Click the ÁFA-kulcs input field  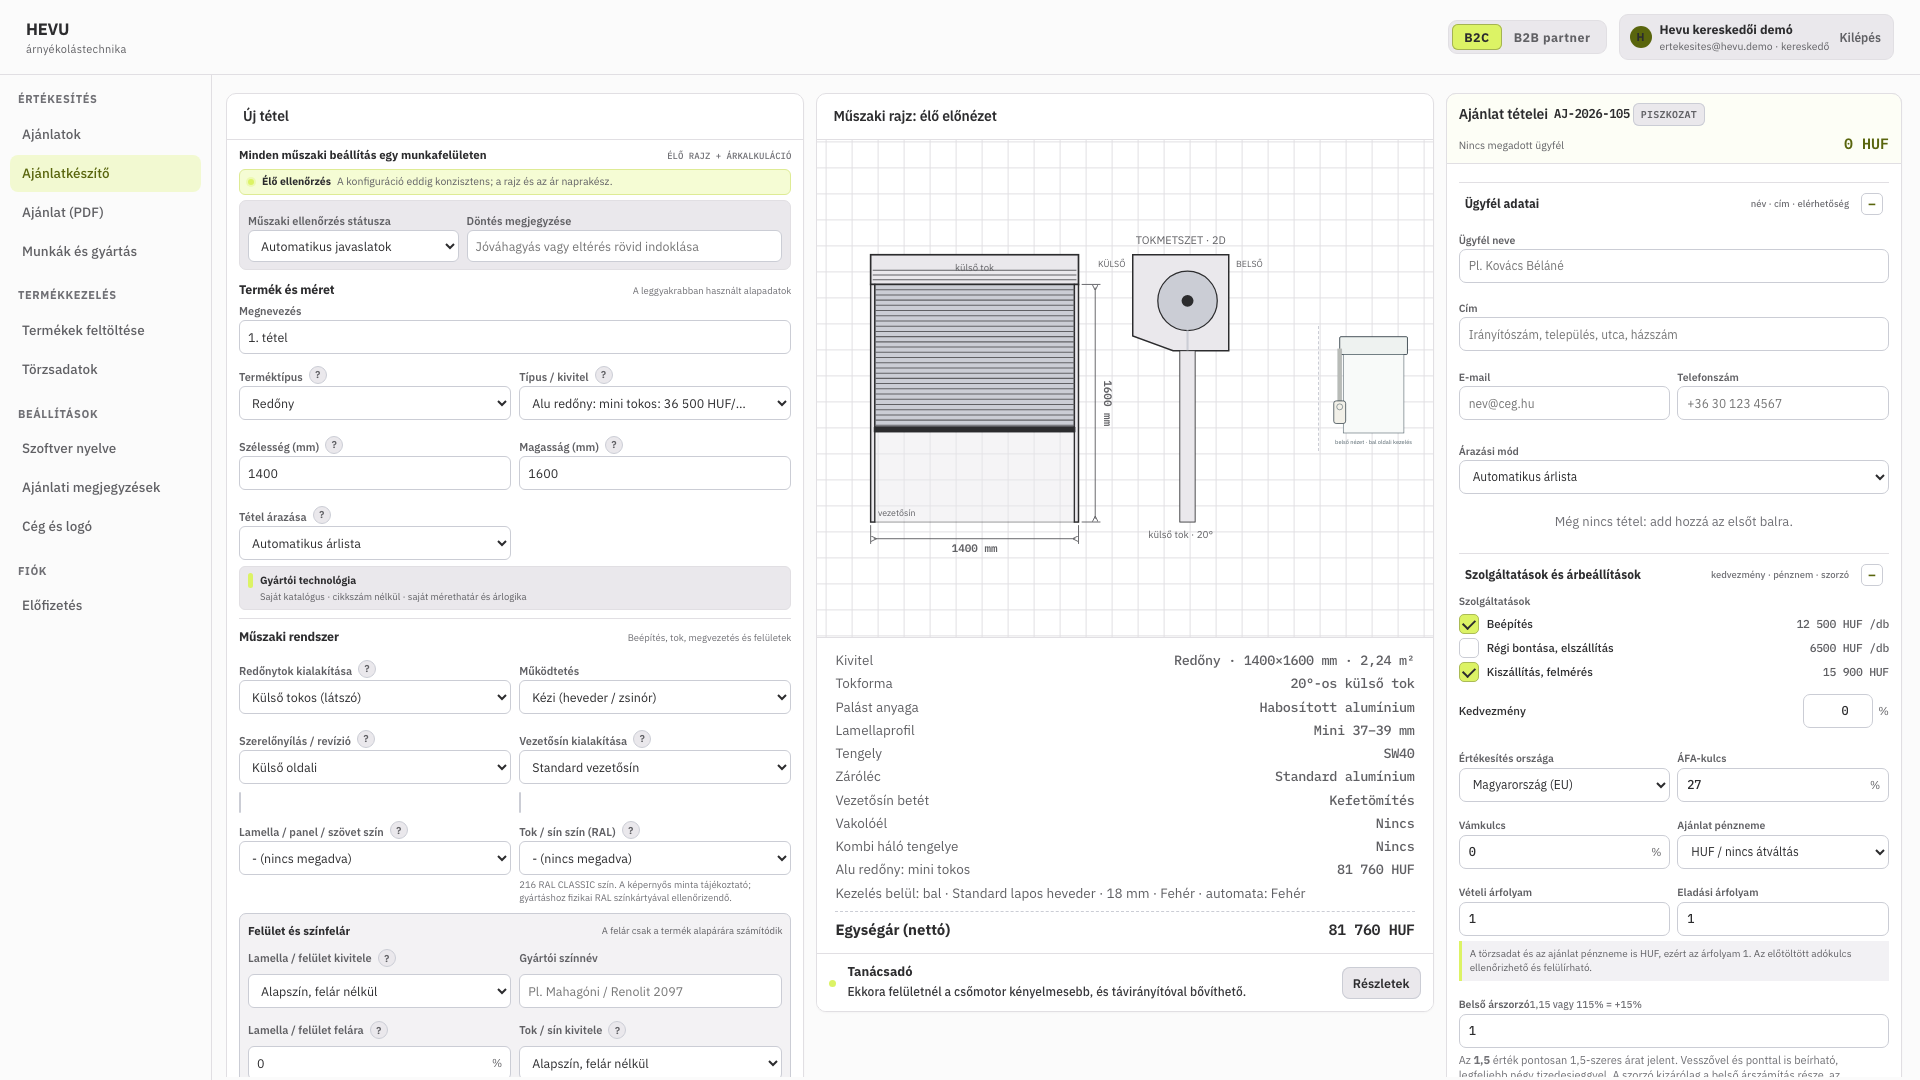click(1783, 785)
